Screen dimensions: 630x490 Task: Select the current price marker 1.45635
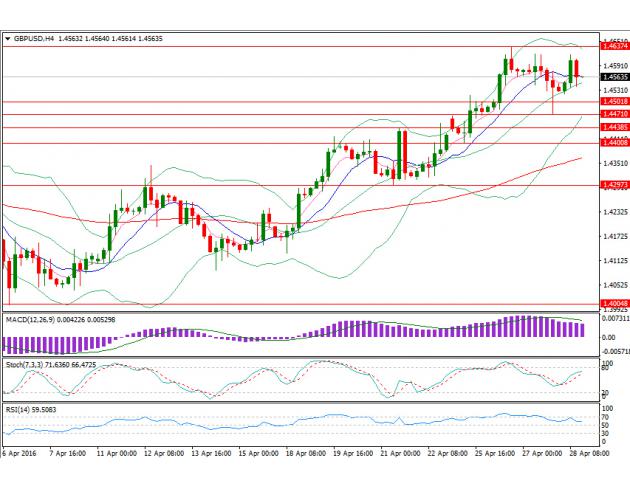click(614, 76)
